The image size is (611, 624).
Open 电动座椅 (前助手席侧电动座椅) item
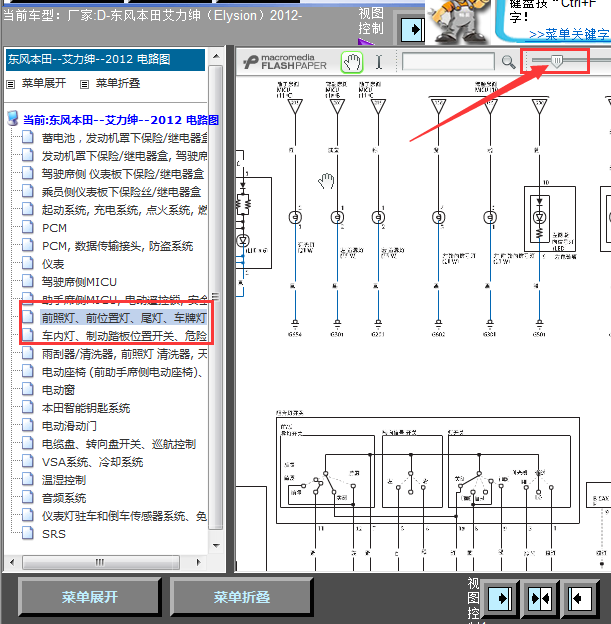coord(123,372)
